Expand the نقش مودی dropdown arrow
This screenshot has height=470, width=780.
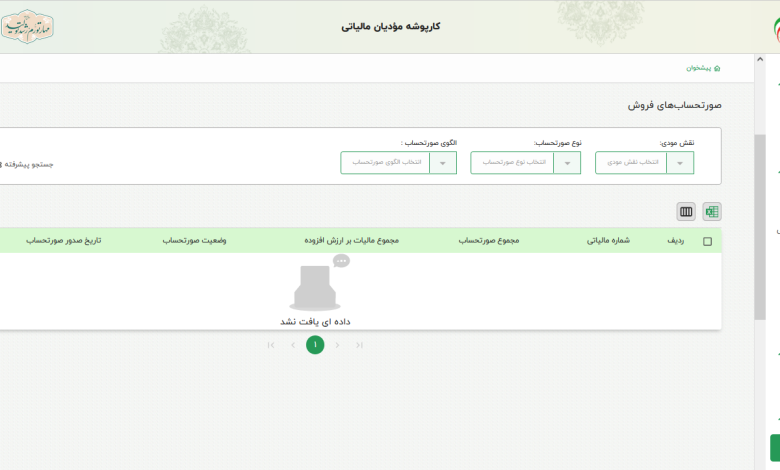pos(680,163)
